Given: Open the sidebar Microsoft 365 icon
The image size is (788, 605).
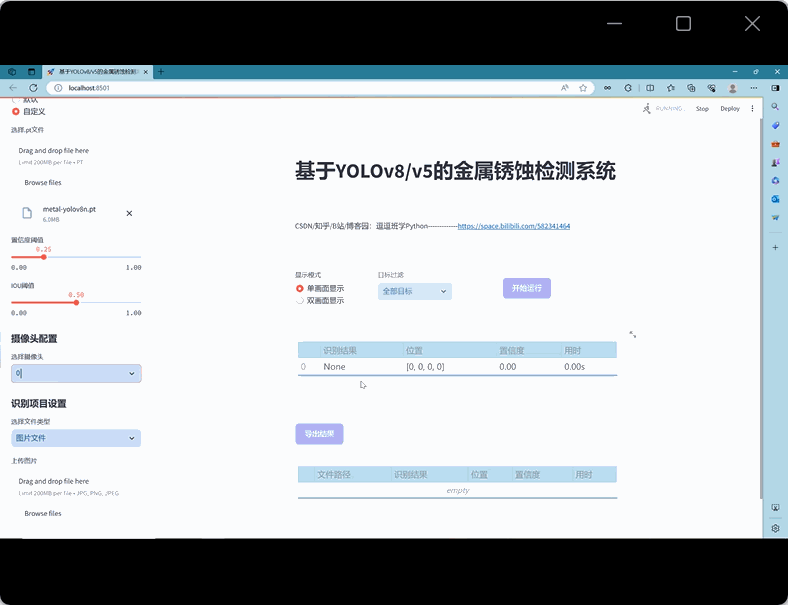Looking at the screenshot, I should pyautogui.click(x=775, y=180).
